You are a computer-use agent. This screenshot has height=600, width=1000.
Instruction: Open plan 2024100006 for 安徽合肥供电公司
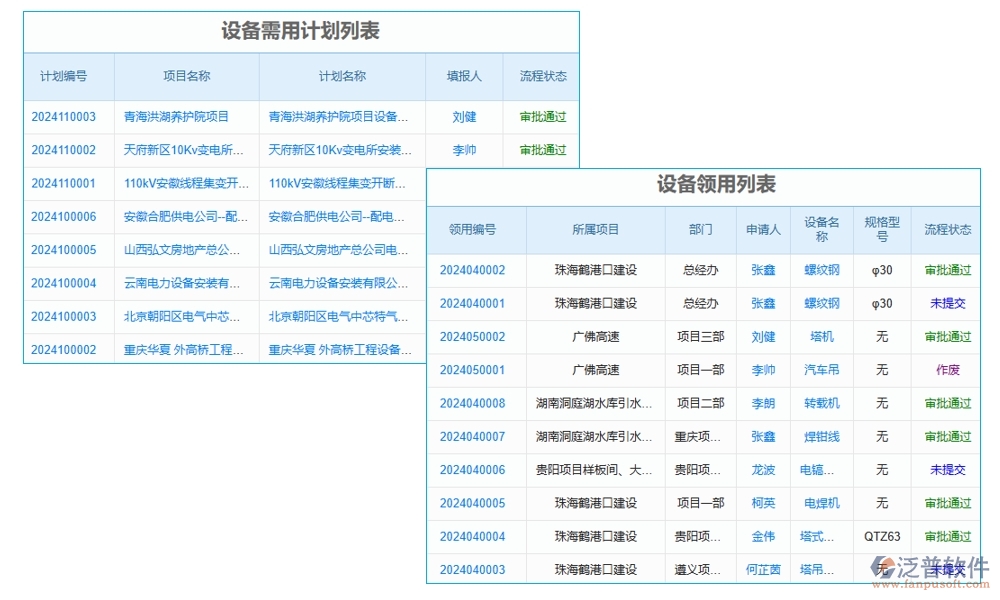click(x=67, y=217)
